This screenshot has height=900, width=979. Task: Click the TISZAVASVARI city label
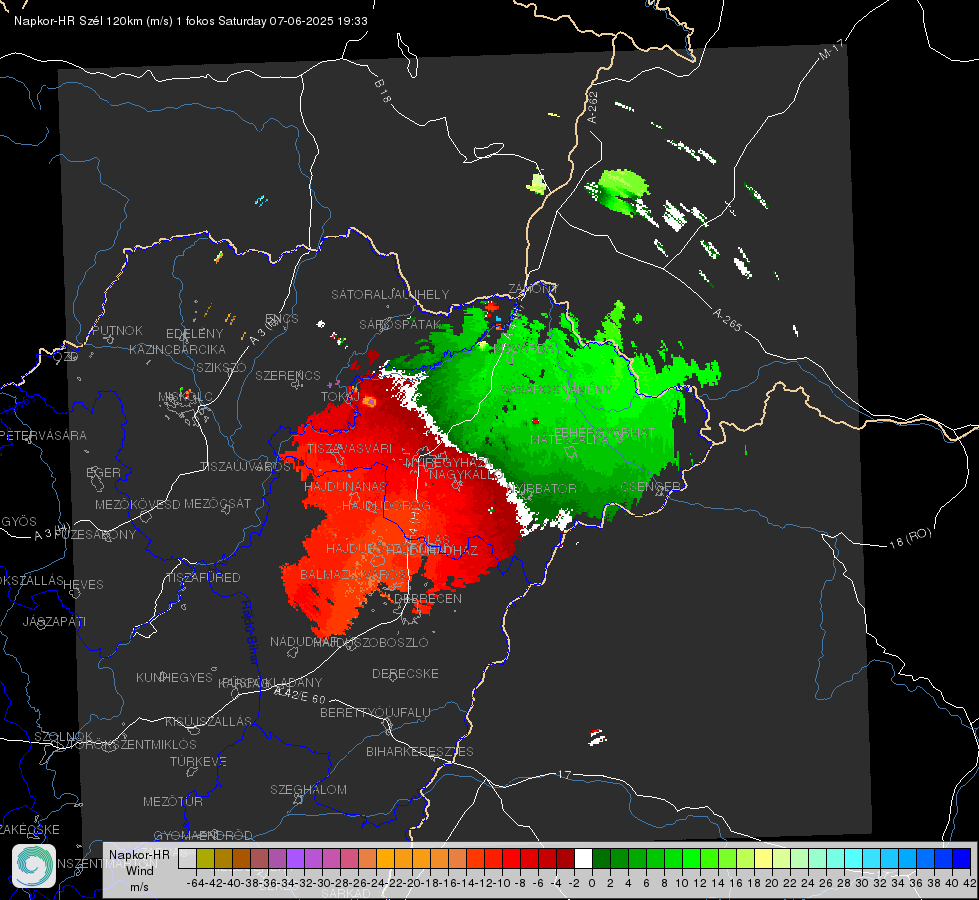[x=349, y=448]
